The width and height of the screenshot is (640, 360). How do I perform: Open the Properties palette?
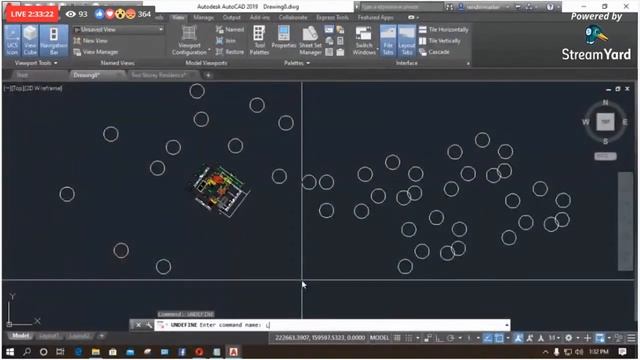[x=284, y=38]
